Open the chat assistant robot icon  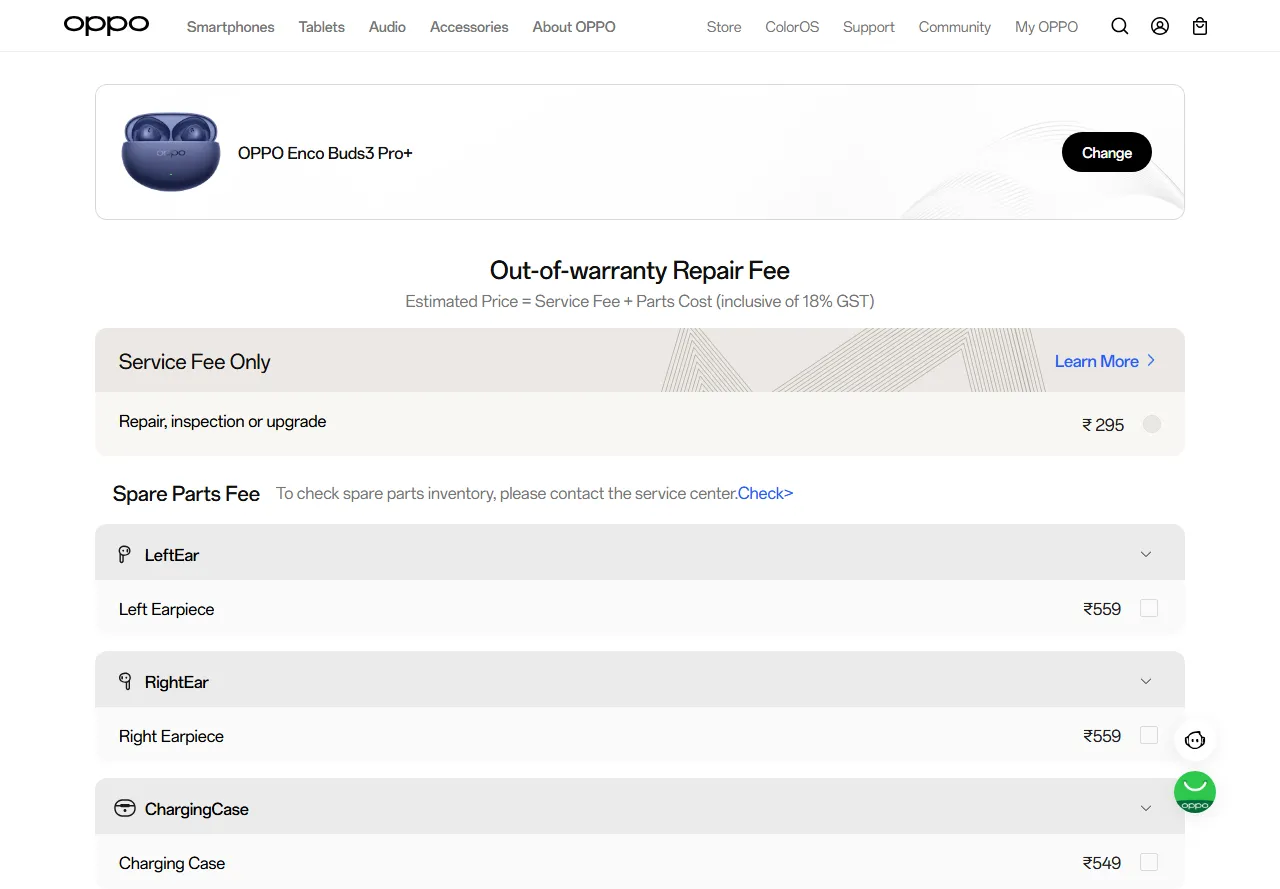[x=1195, y=740]
